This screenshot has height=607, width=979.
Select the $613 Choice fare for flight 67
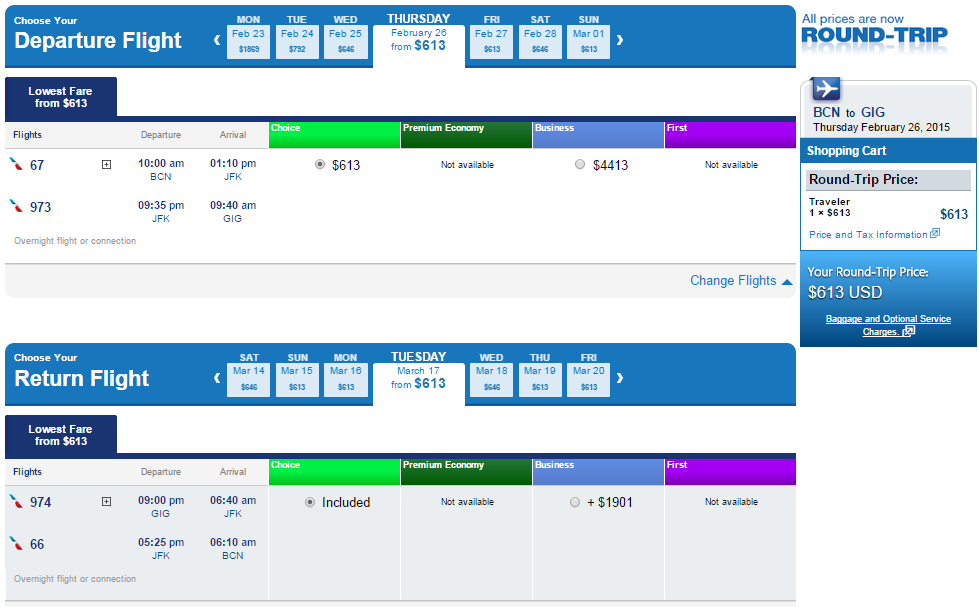pos(320,164)
